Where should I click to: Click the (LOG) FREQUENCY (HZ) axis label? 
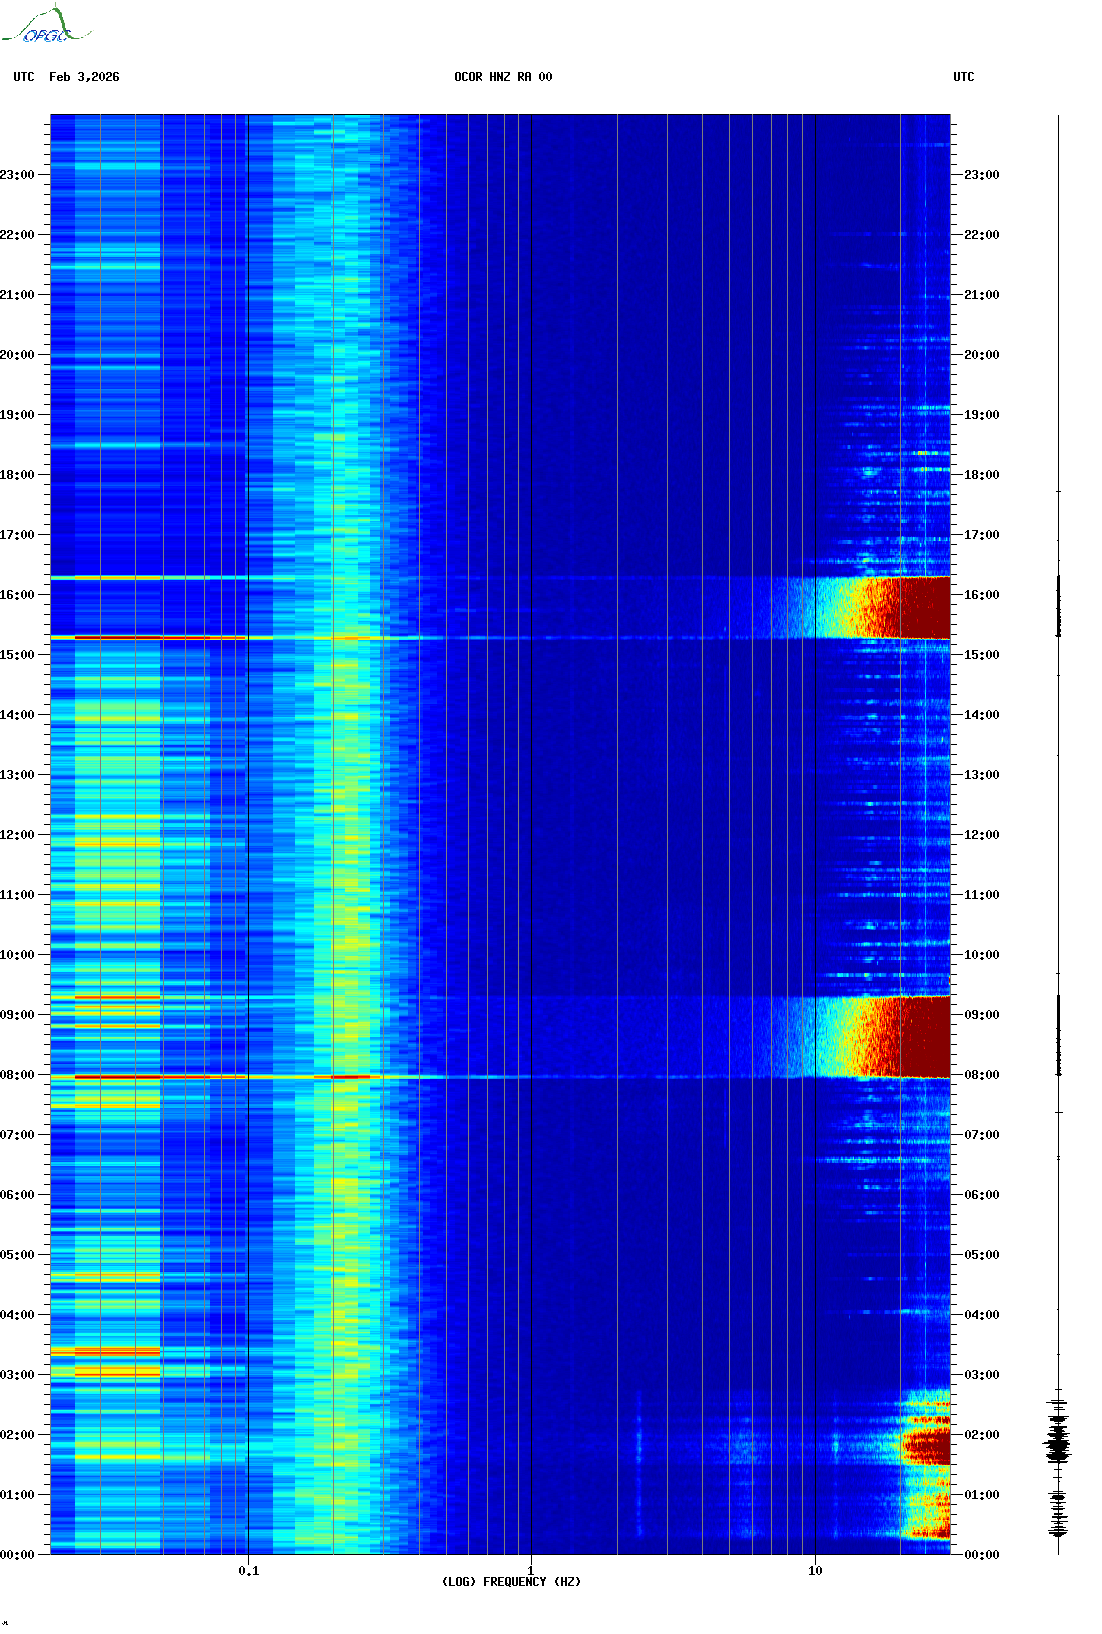[x=511, y=1582]
